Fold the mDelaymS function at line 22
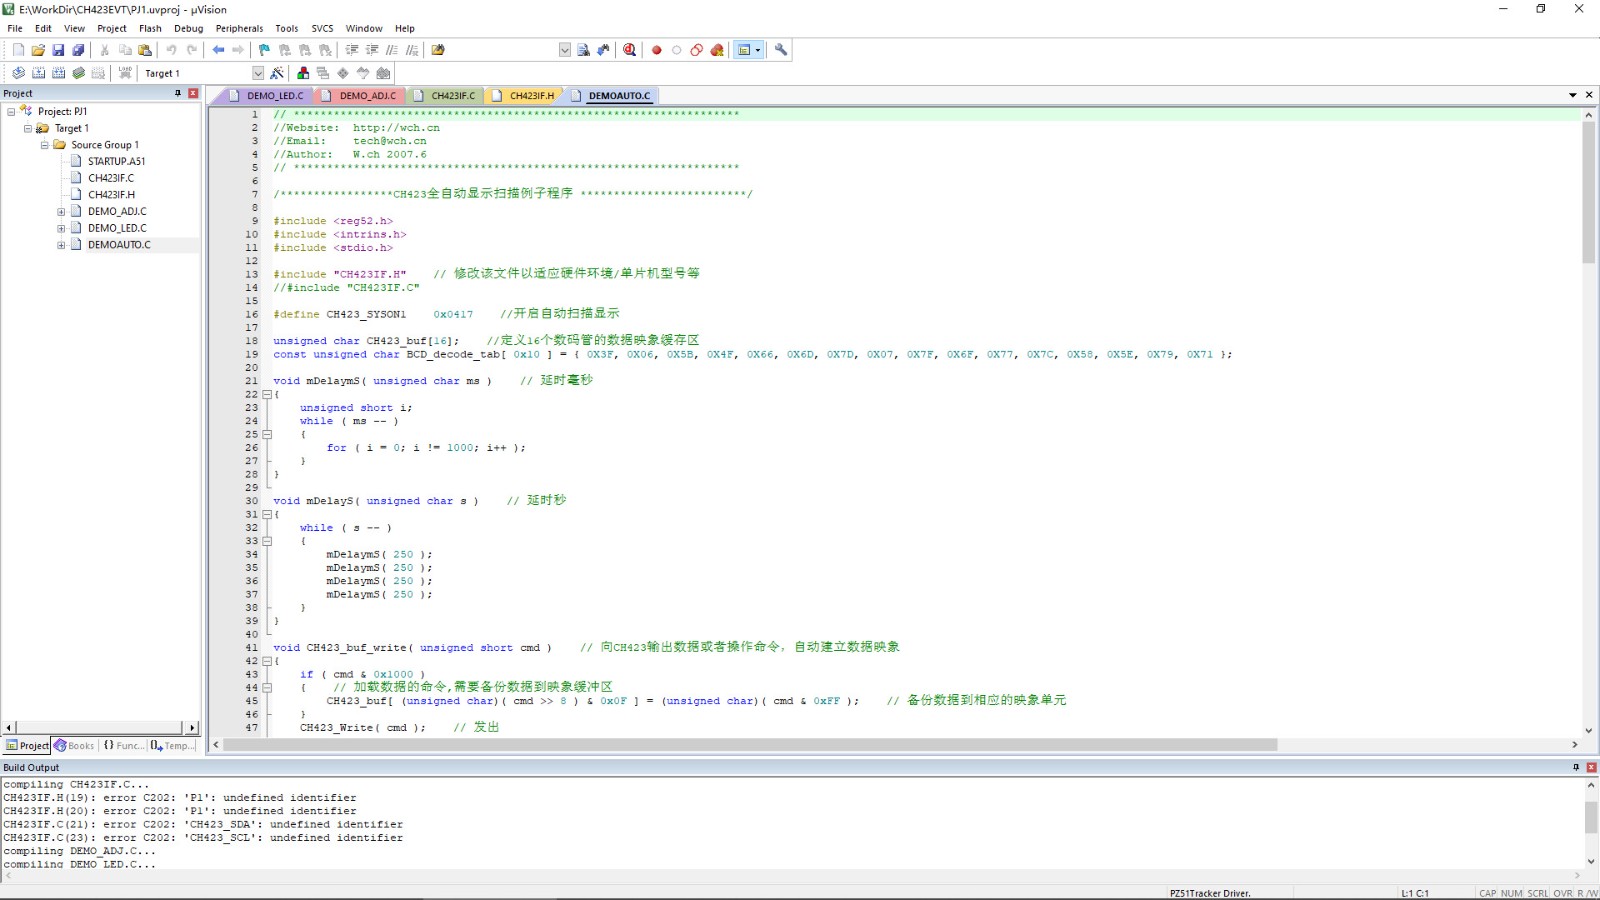Screen dimensions: 1600x900 (267, 395)
